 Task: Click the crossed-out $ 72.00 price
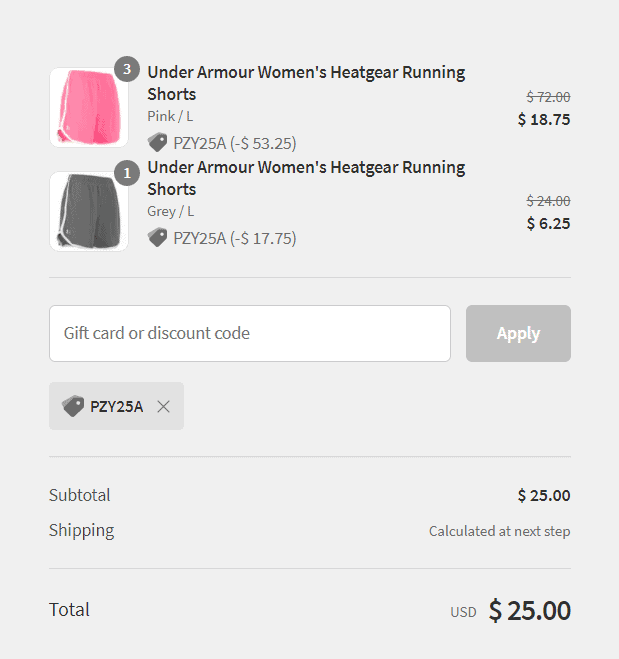(x=548, y=97)
